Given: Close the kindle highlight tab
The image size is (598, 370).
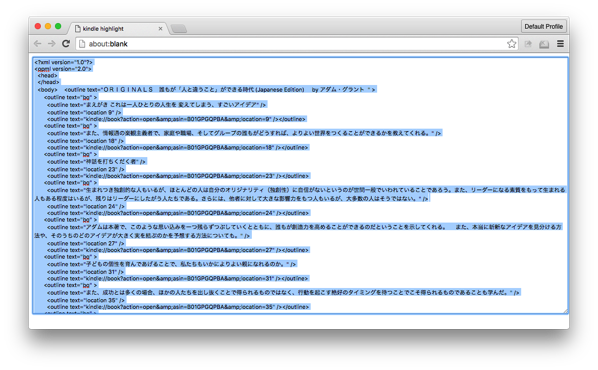Looking at the screenshot, I should click(161, 29).
